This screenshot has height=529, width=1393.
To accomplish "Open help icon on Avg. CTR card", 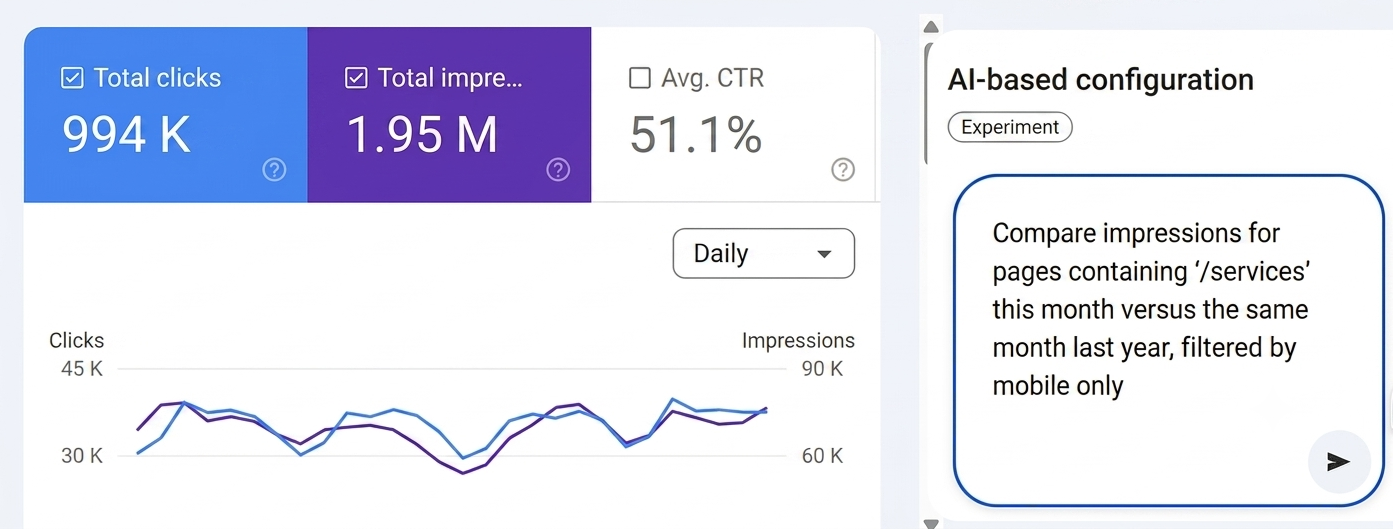I will point(843,170).
